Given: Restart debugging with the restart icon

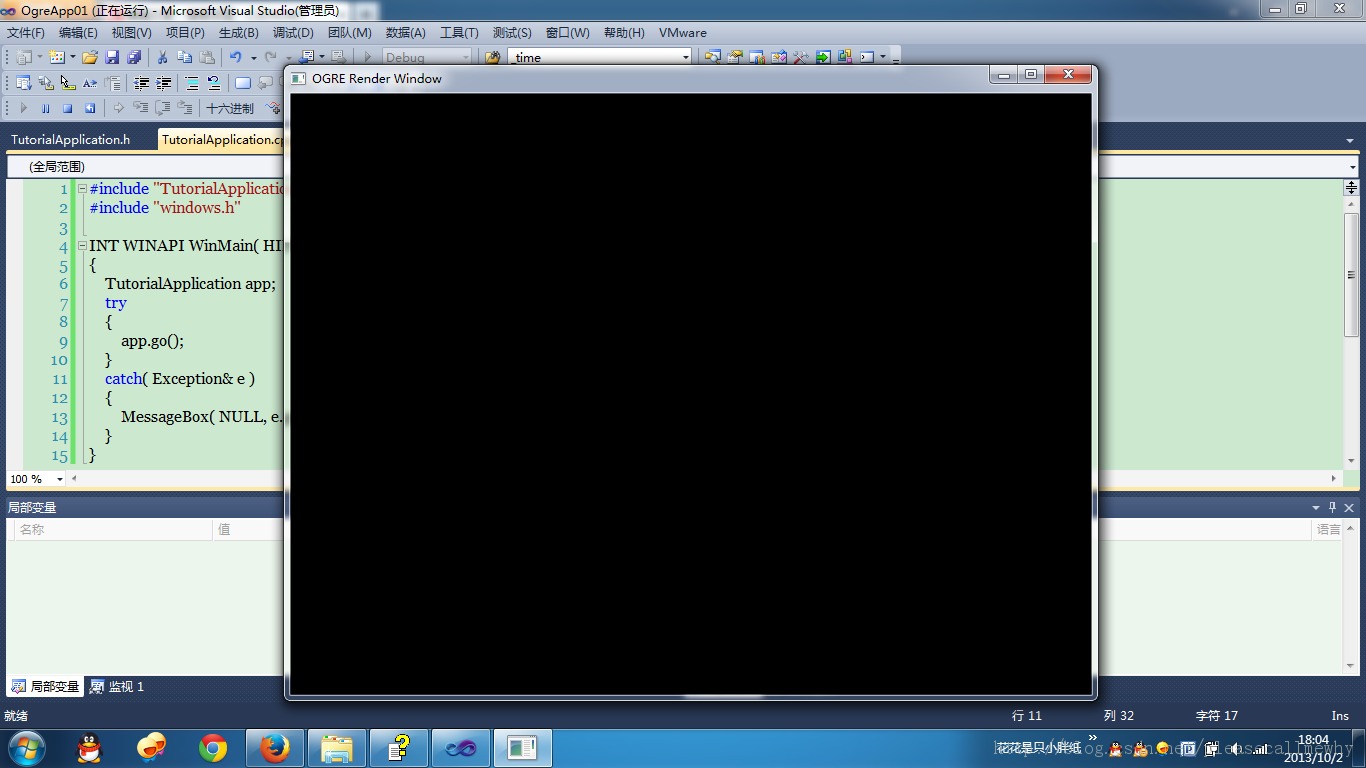Looking at the screenshot, I should point(90,108).
